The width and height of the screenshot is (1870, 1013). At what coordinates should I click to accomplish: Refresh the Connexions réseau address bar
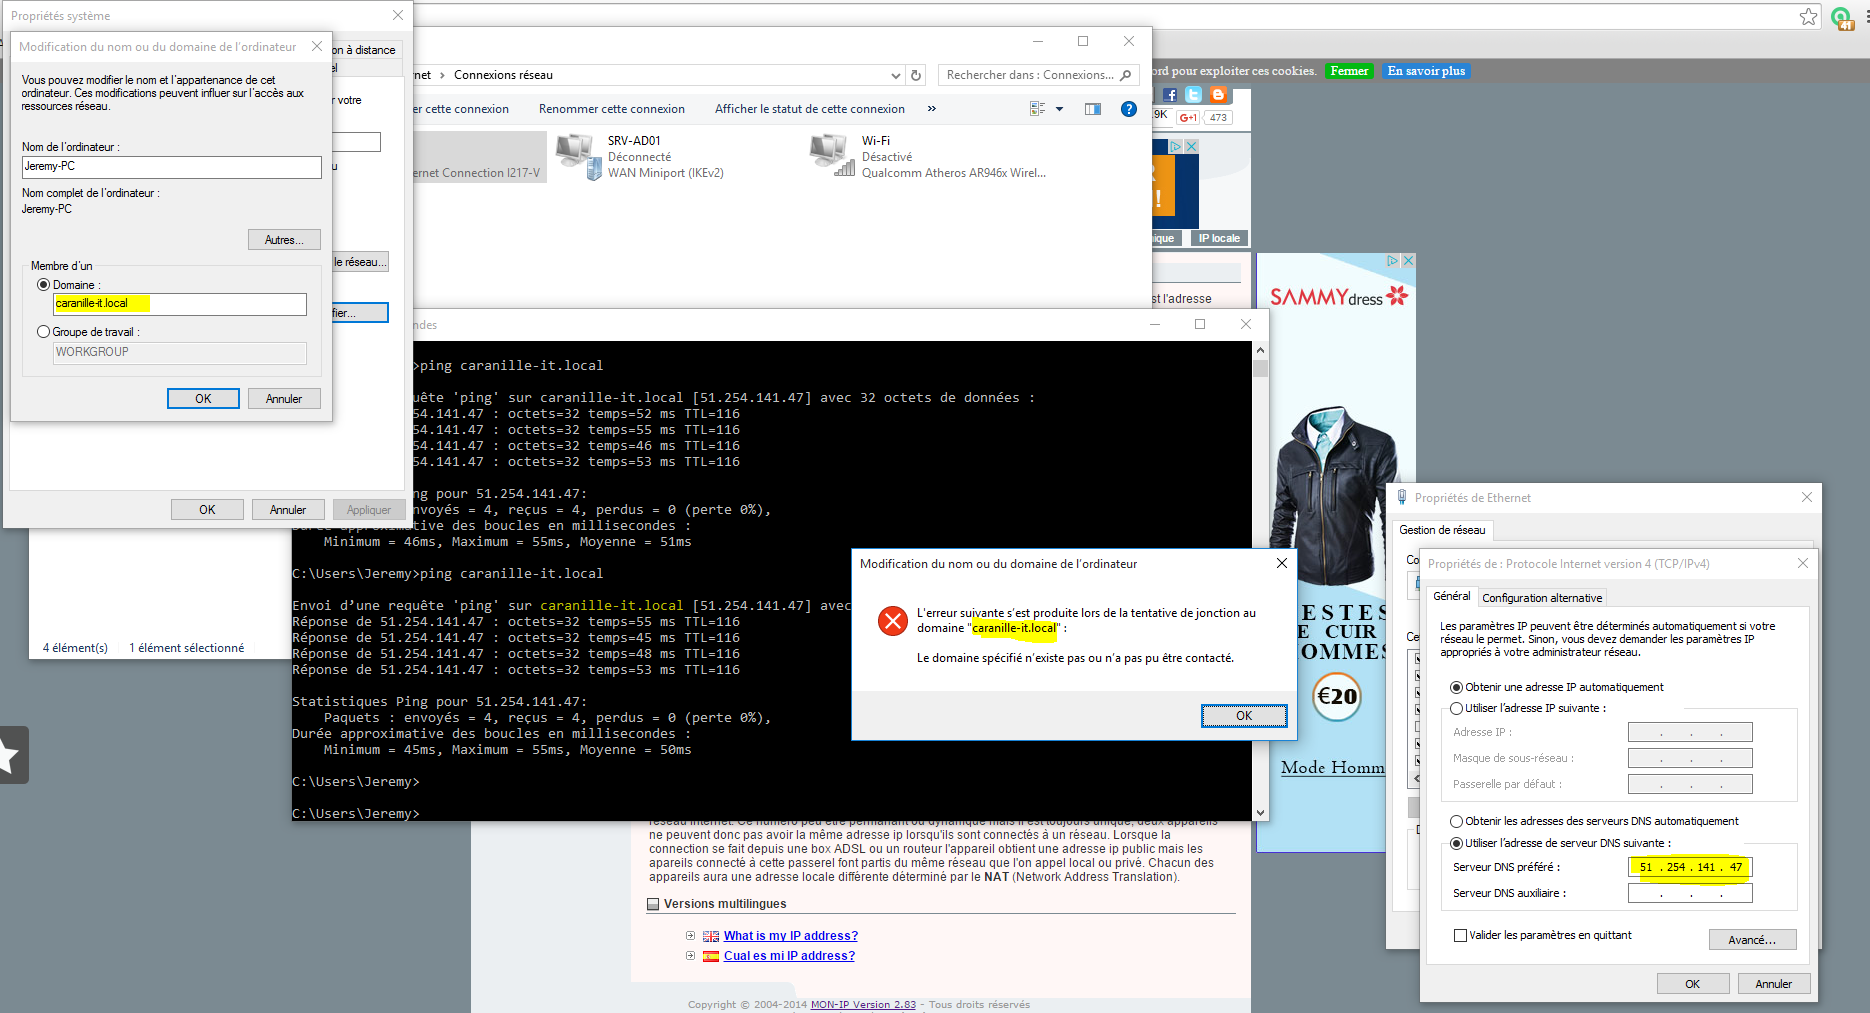click(916, 75)
